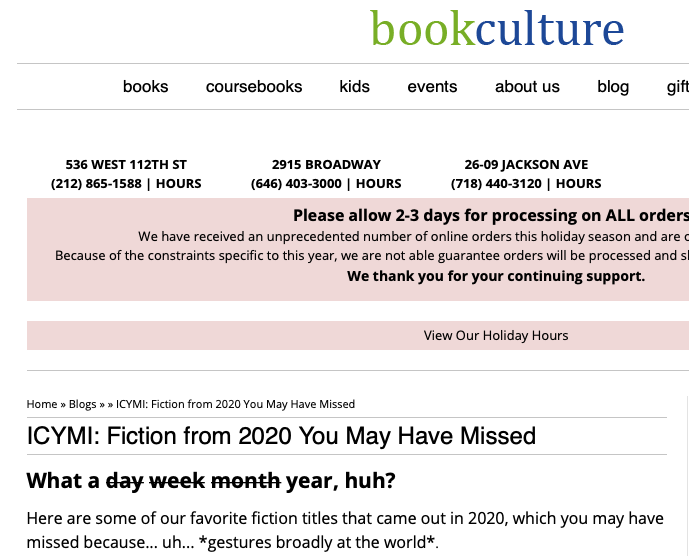Go to the coursebooks section
The height and width of the screenshot is (556, 689).
254,87
